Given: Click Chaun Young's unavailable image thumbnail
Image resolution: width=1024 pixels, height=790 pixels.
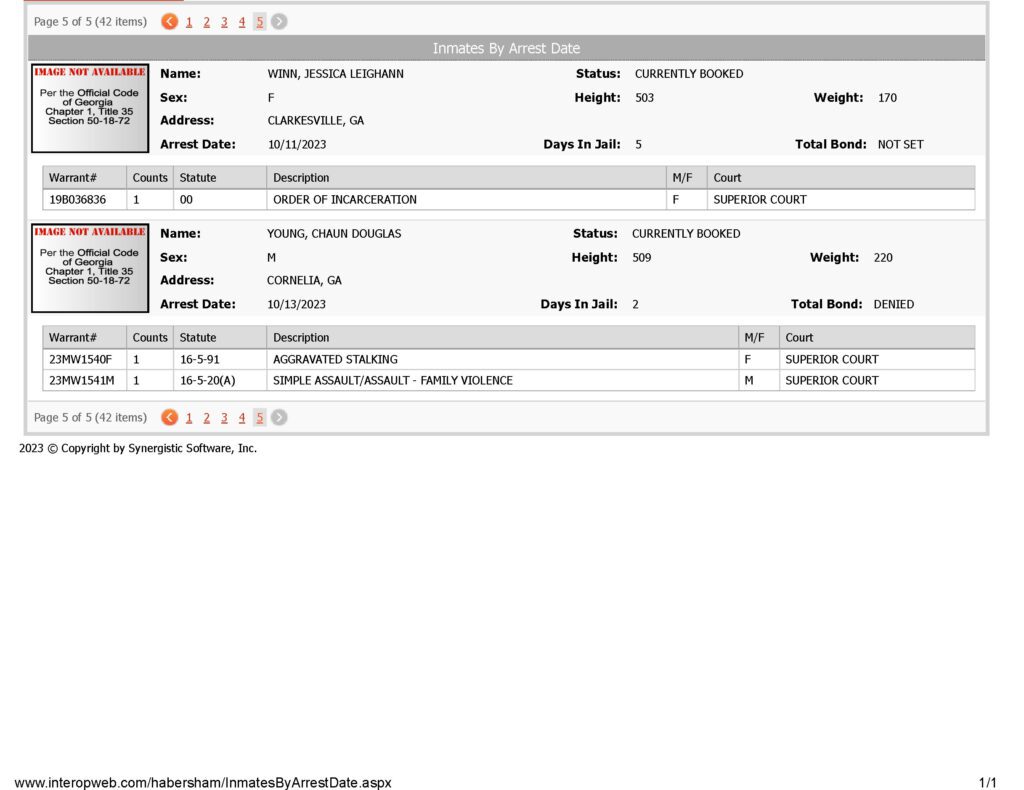Looking at the screenshot, I should pos(90,268).
